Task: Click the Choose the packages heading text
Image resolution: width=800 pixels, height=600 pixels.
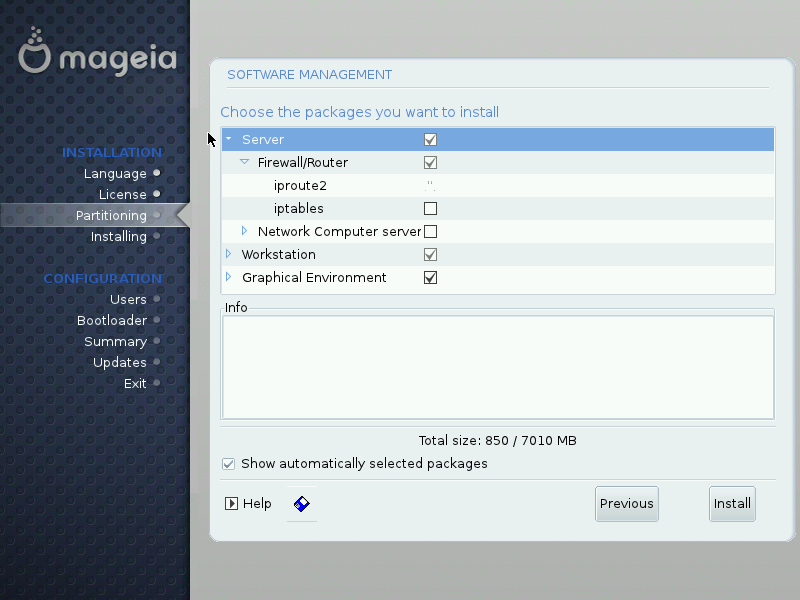Action: [x=360, y=112]
